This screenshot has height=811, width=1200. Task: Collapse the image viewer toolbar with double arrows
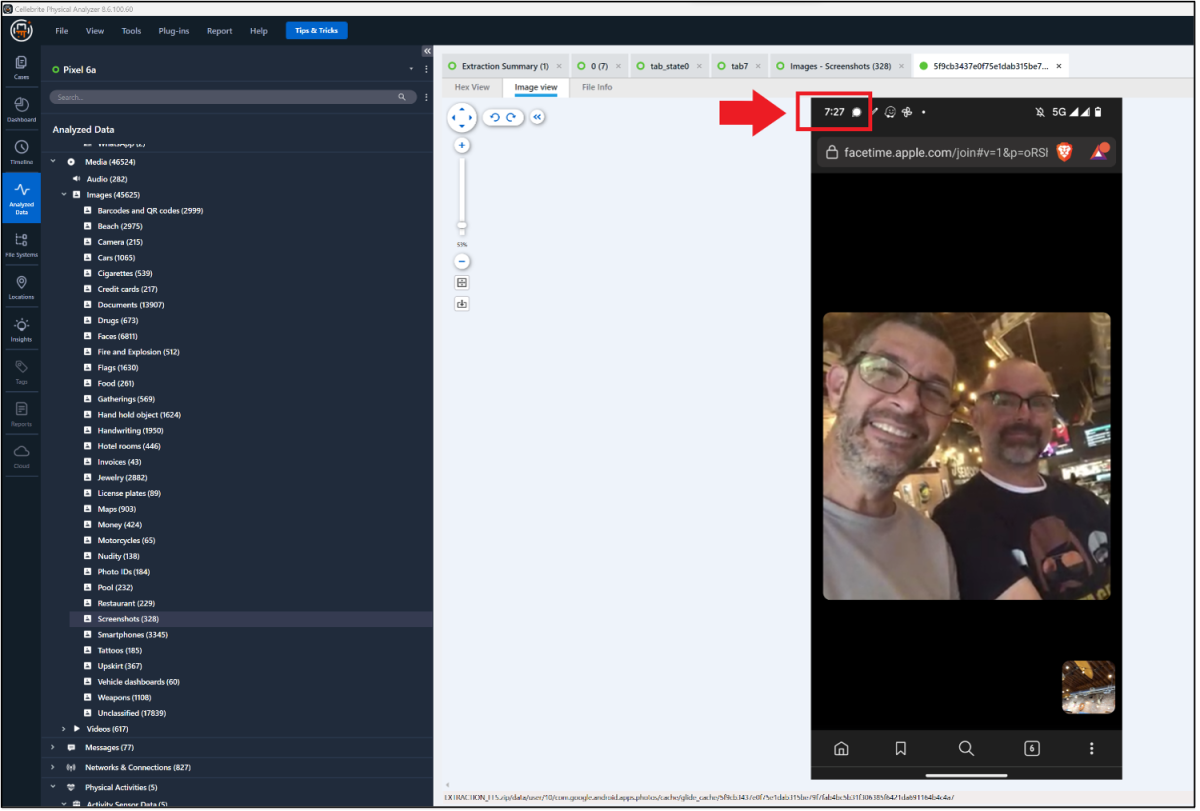536,117
